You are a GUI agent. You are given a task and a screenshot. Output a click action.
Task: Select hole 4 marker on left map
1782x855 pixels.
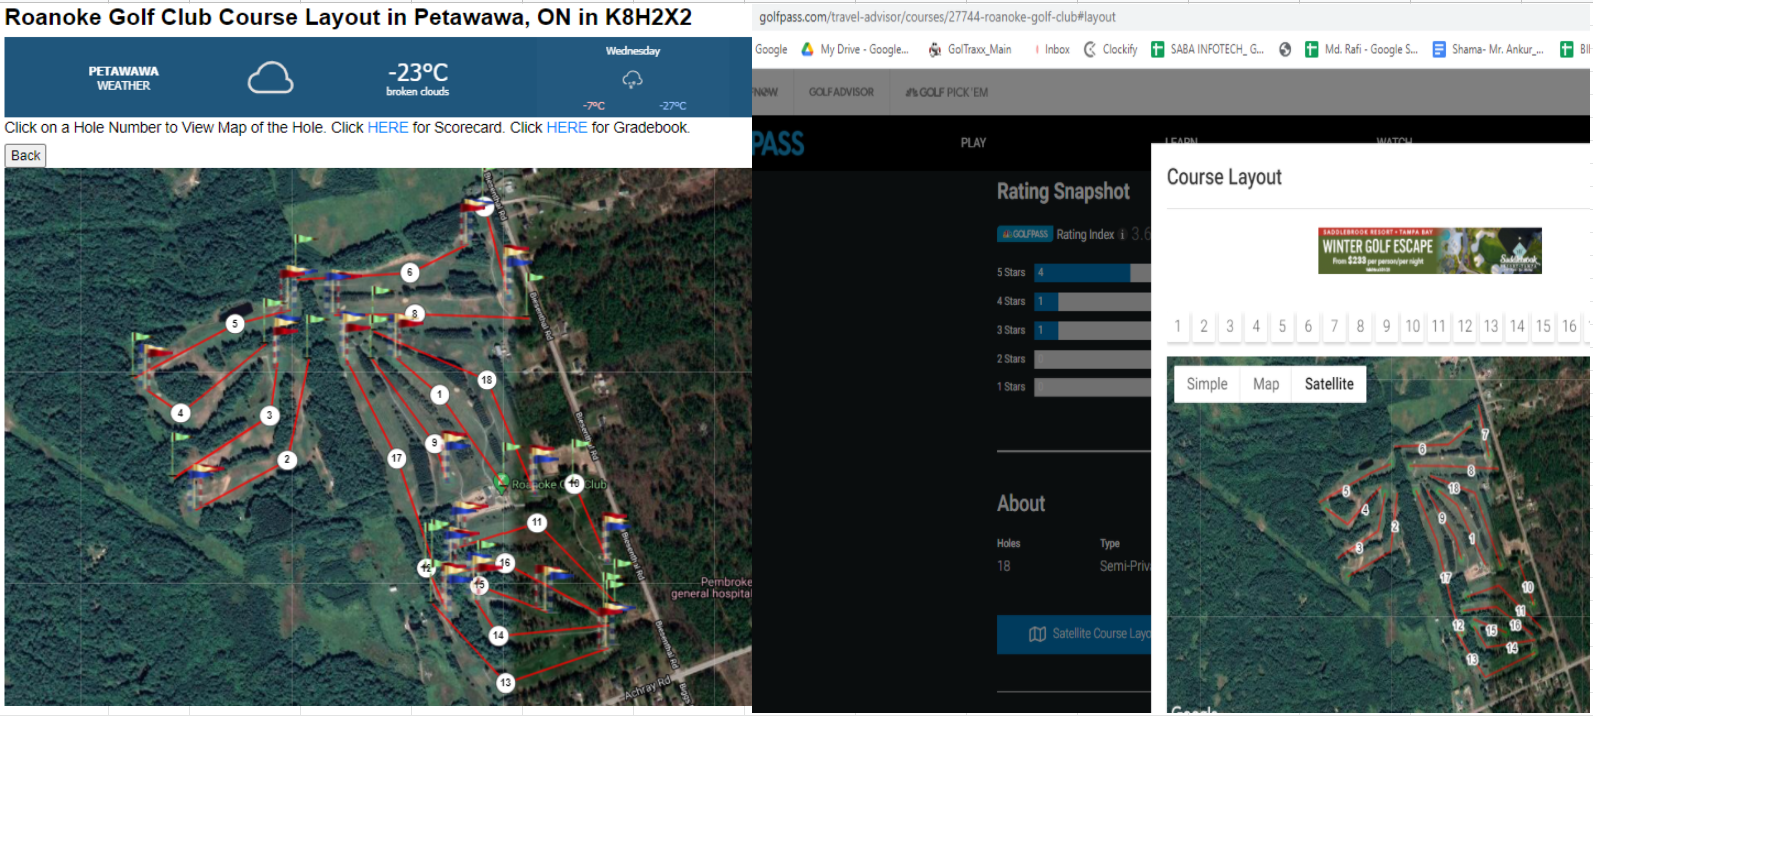click(x=180, y=413)
